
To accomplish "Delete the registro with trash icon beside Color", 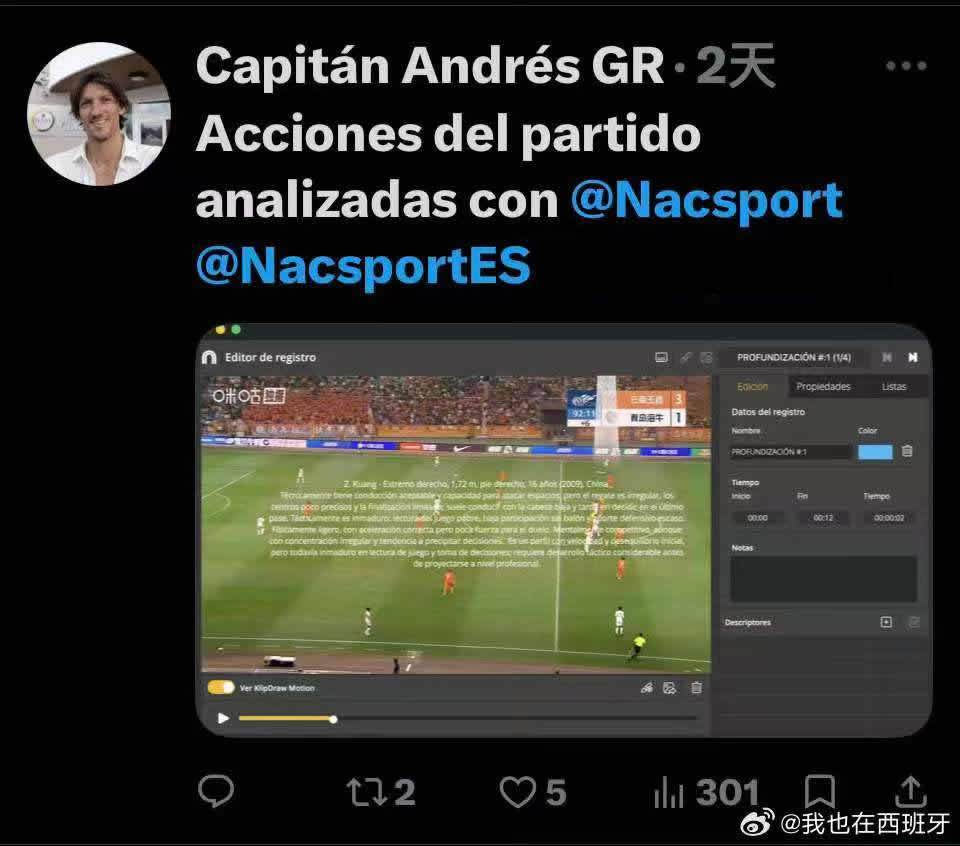I will point(907,451).
